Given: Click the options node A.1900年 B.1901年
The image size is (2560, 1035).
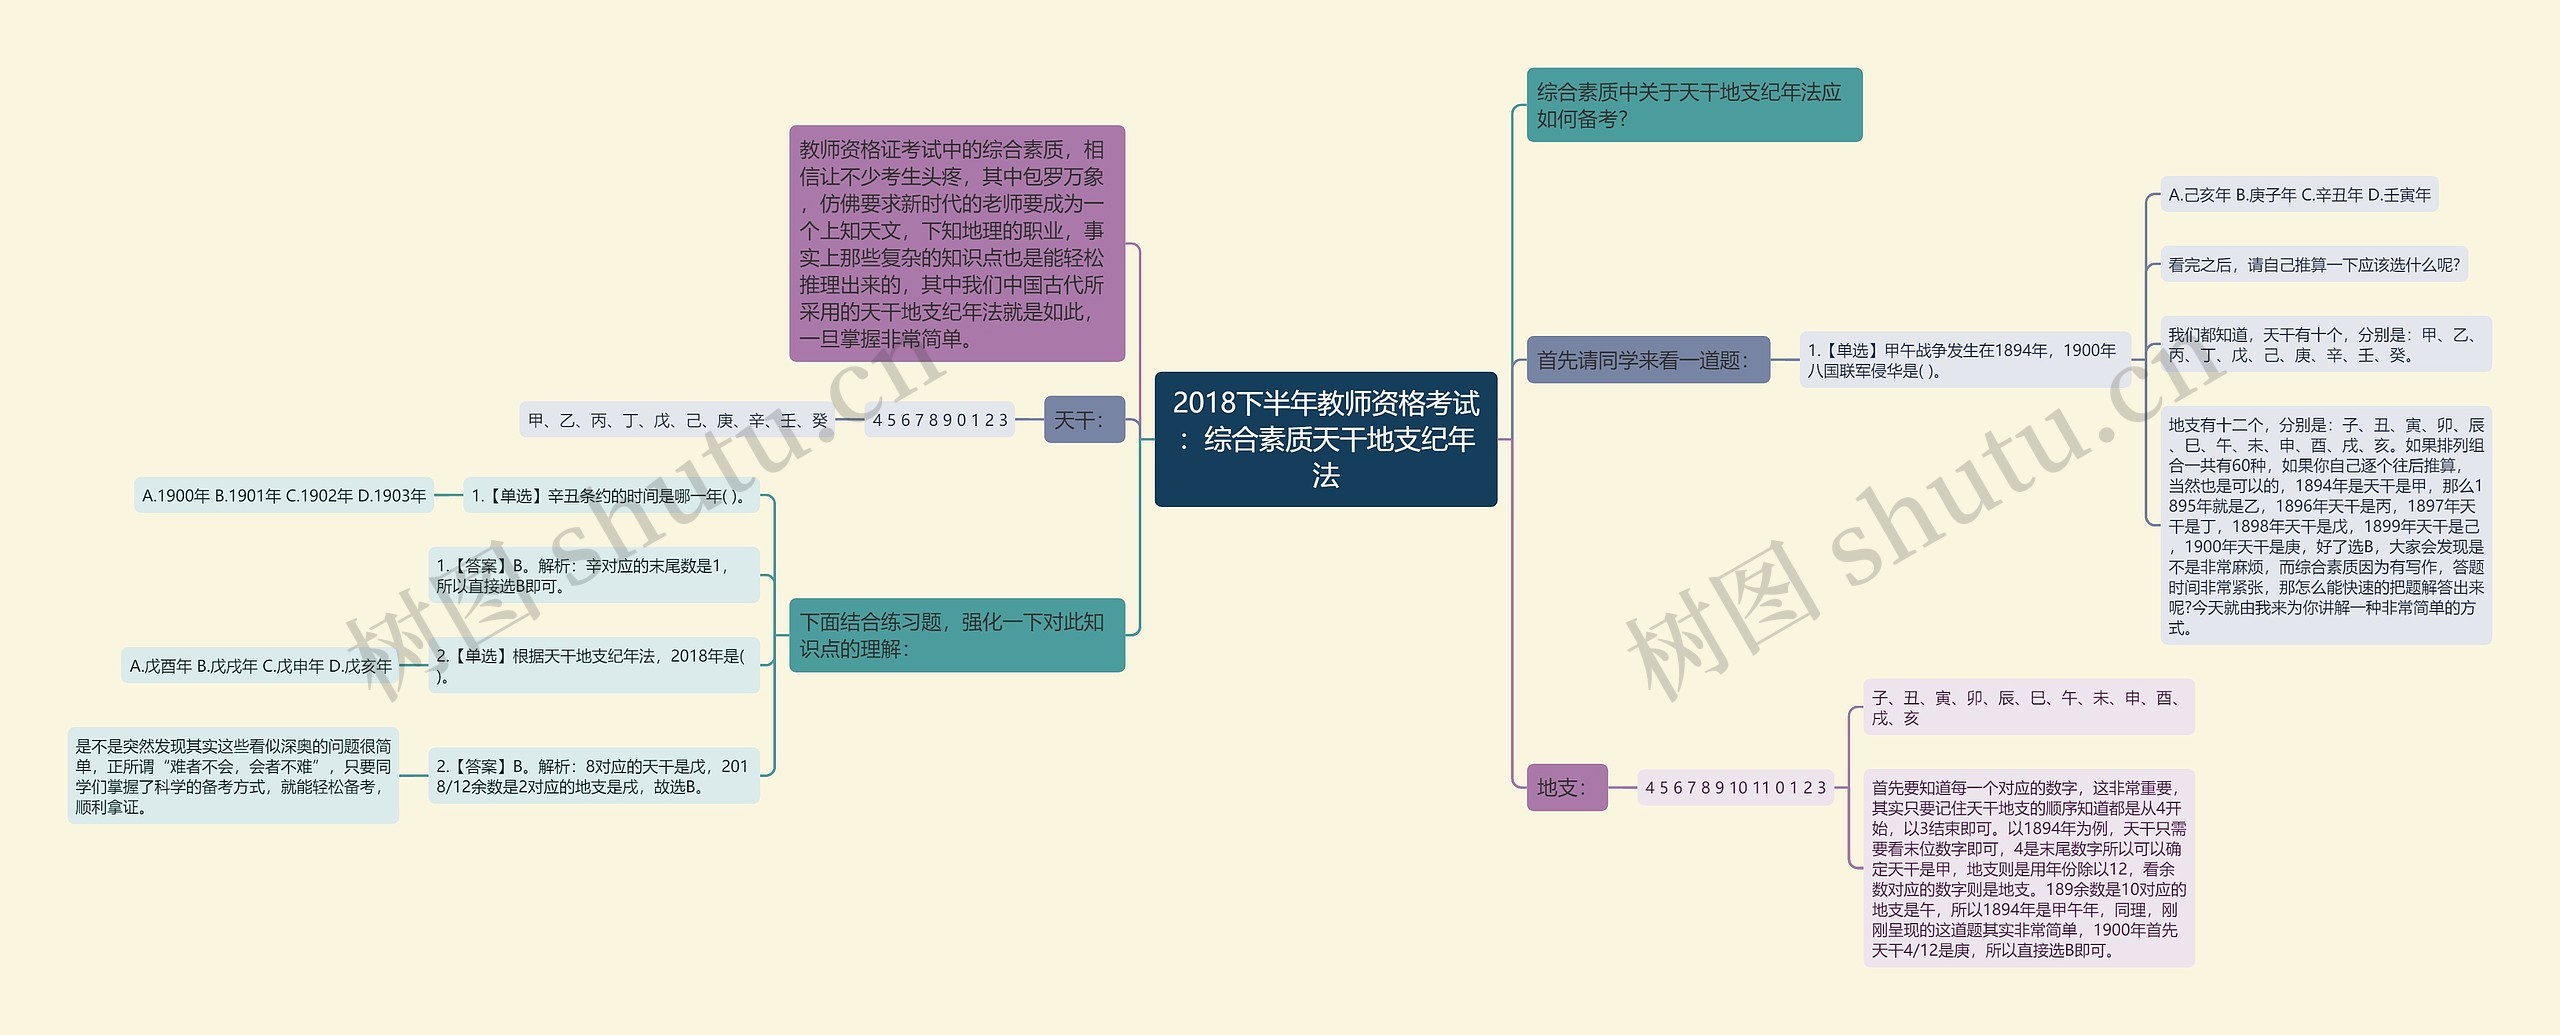Looking at the screenshot, I should click(x=284, y=495).
